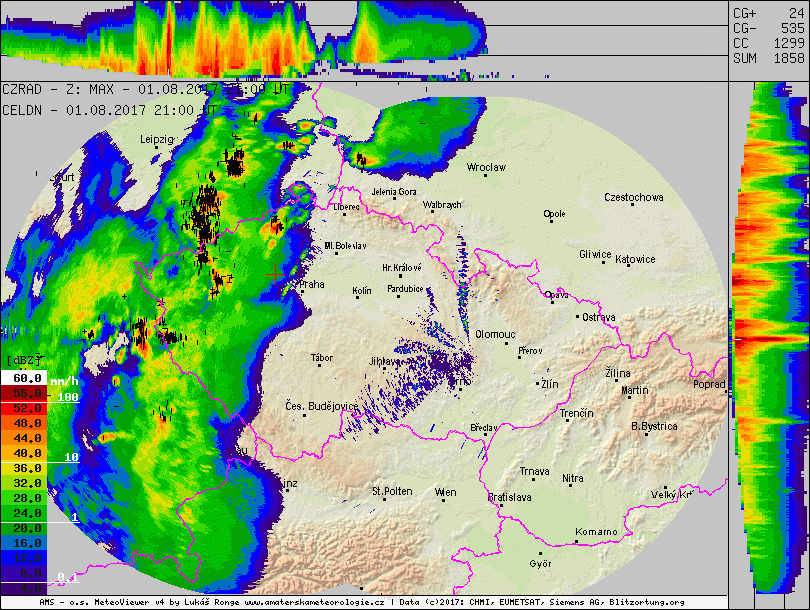Click the Zlín city label
This screenshot has width=810, height=610.
[550, 384]
